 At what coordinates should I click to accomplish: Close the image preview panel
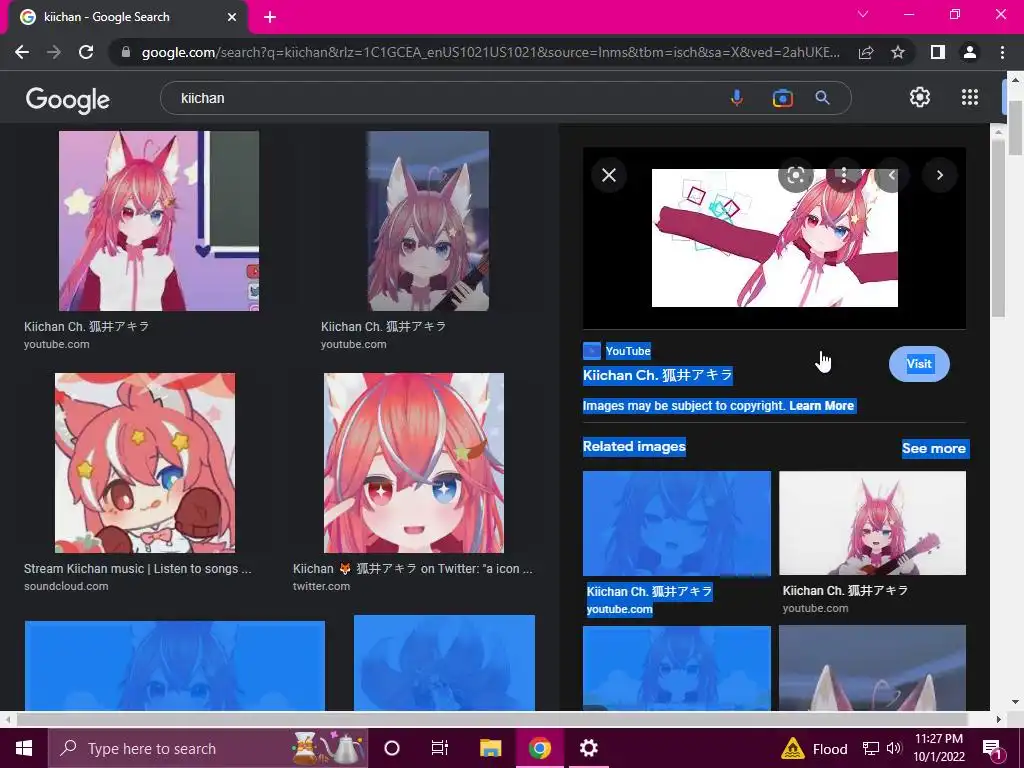coord(609,175)
